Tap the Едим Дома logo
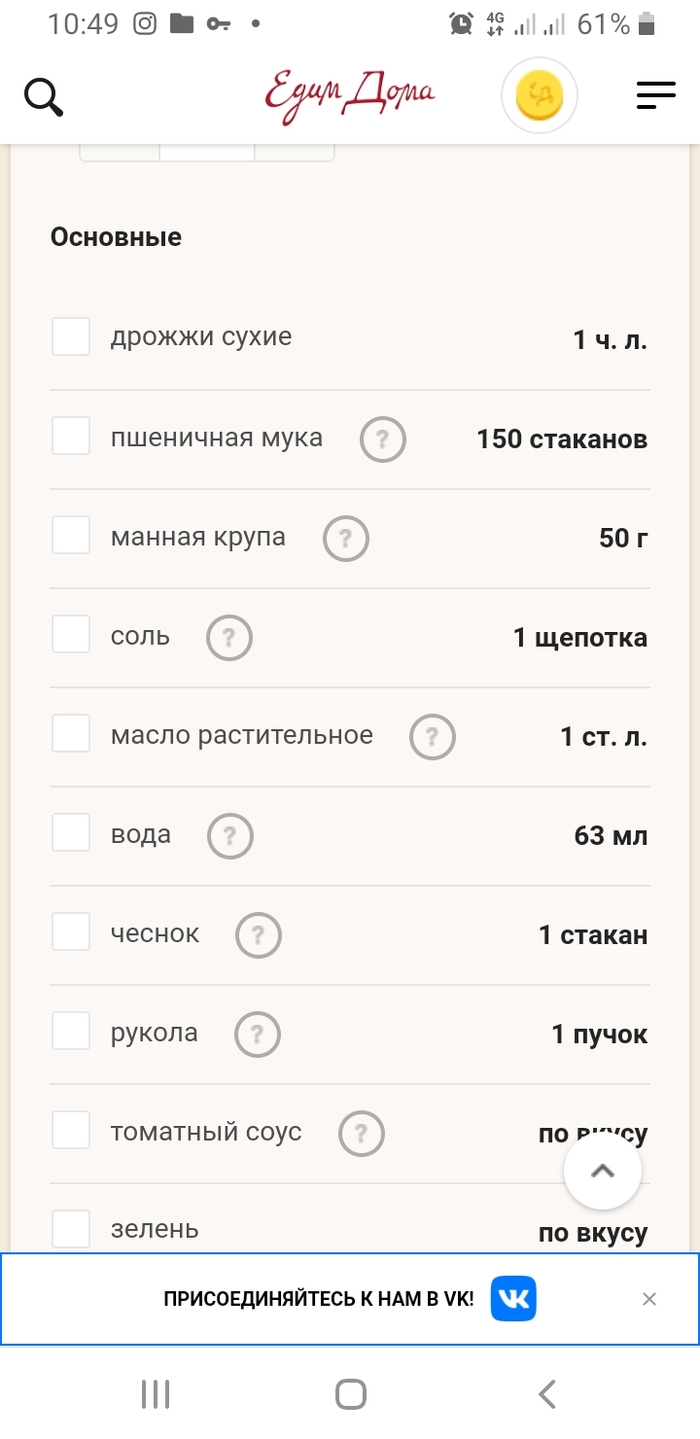700x1439 pixels. 350,93
